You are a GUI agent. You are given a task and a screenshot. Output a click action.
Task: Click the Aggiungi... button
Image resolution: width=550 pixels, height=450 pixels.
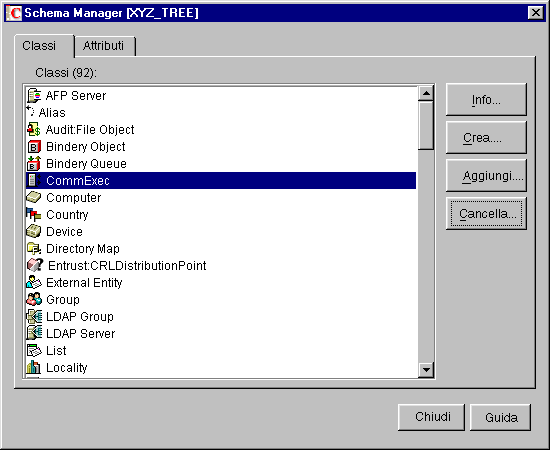point(486,175)
